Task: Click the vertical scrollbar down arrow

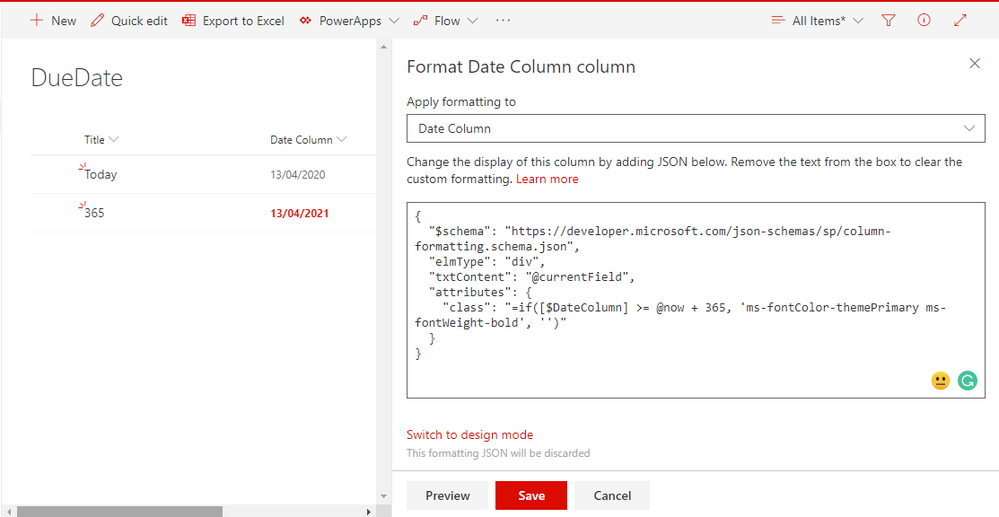Action: click(x=384, y=495)
